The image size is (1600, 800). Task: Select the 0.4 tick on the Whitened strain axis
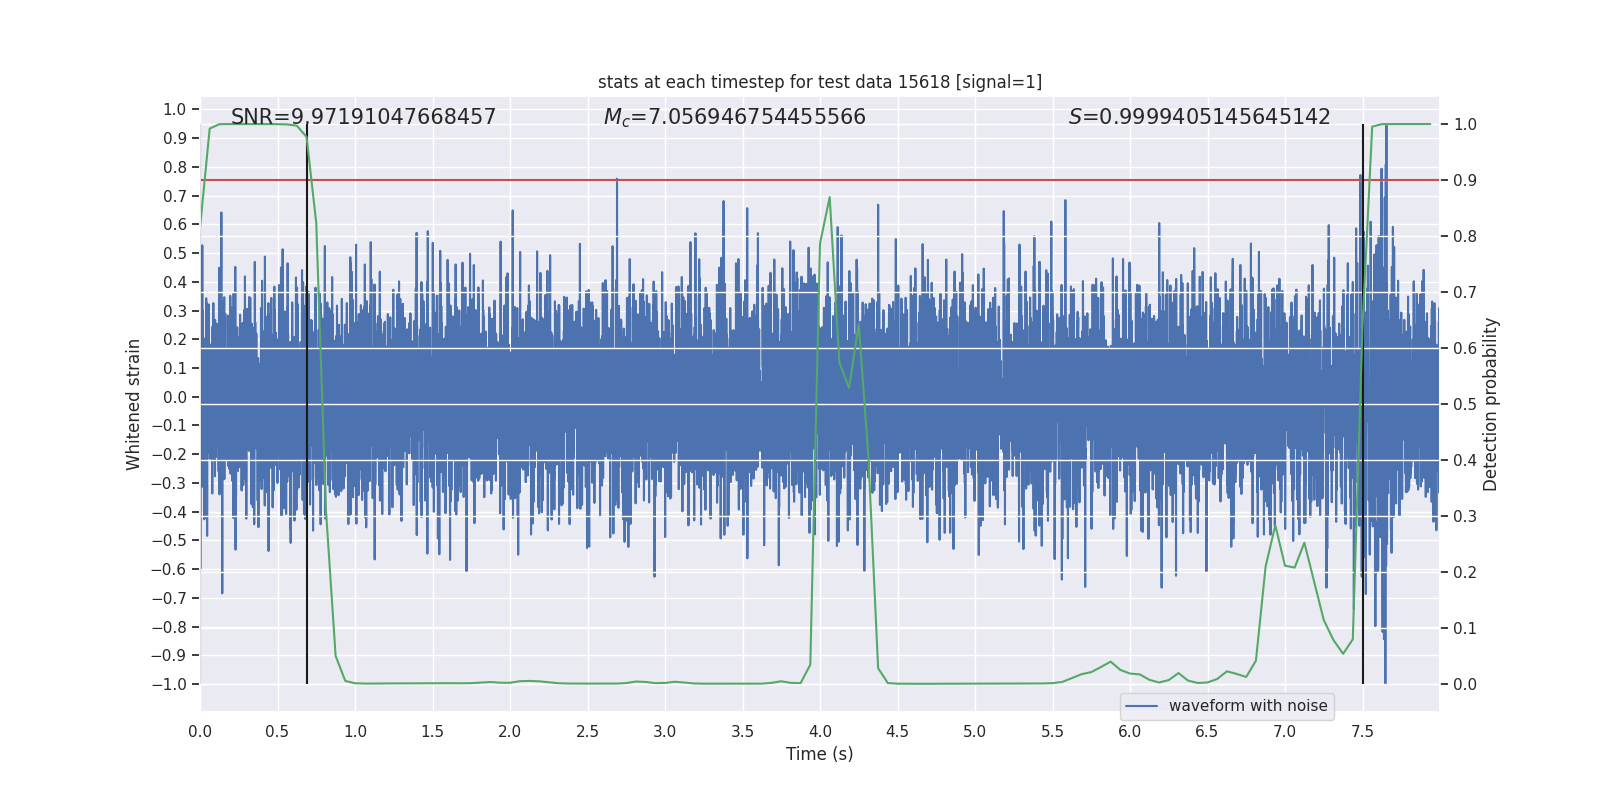coord(175,282)
